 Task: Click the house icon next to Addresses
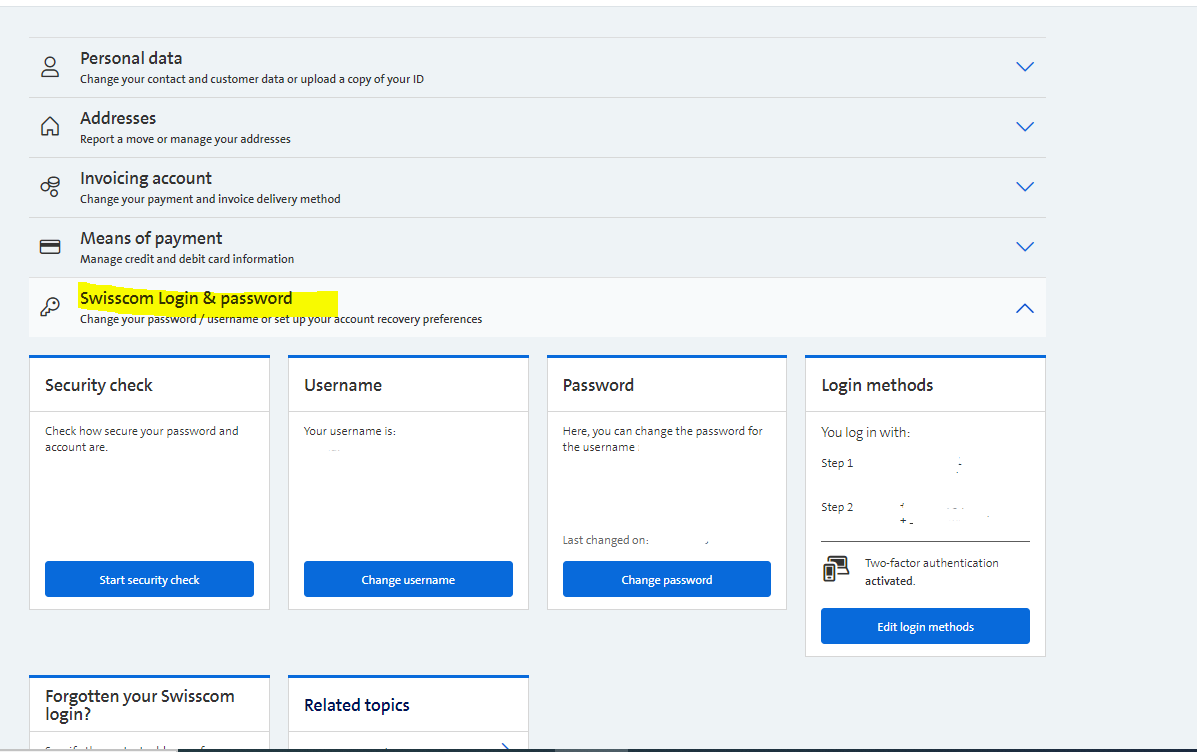pyautogui.click(x=50, y=127)
